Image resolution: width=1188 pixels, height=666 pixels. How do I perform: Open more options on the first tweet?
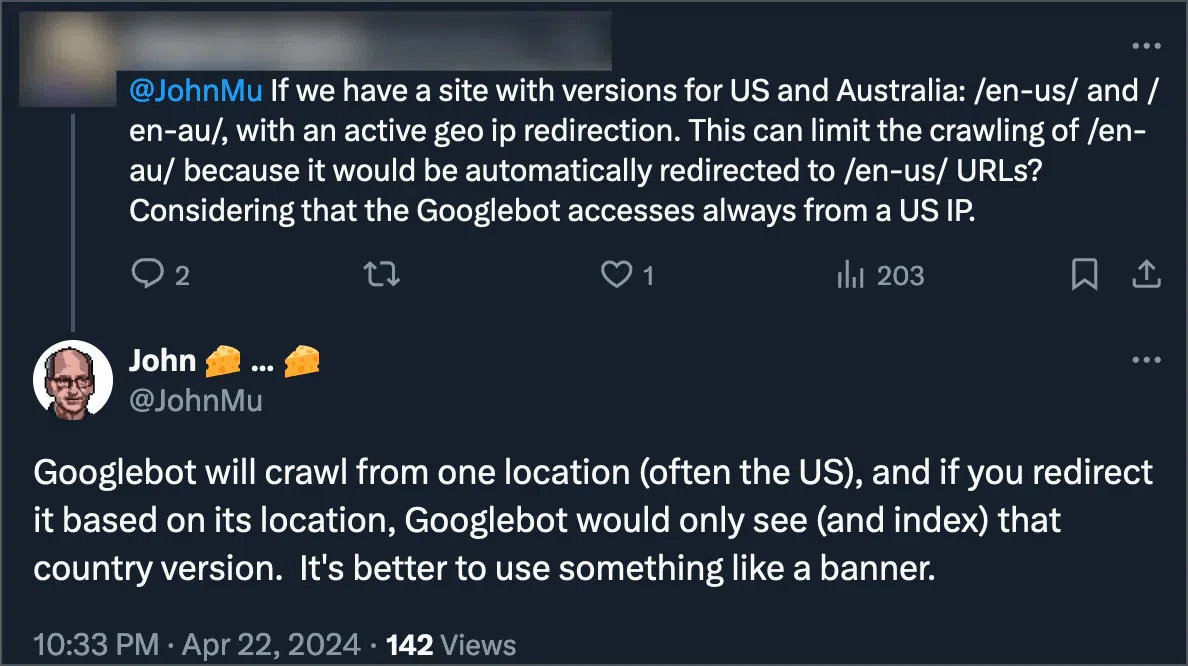coord(1147,44)
